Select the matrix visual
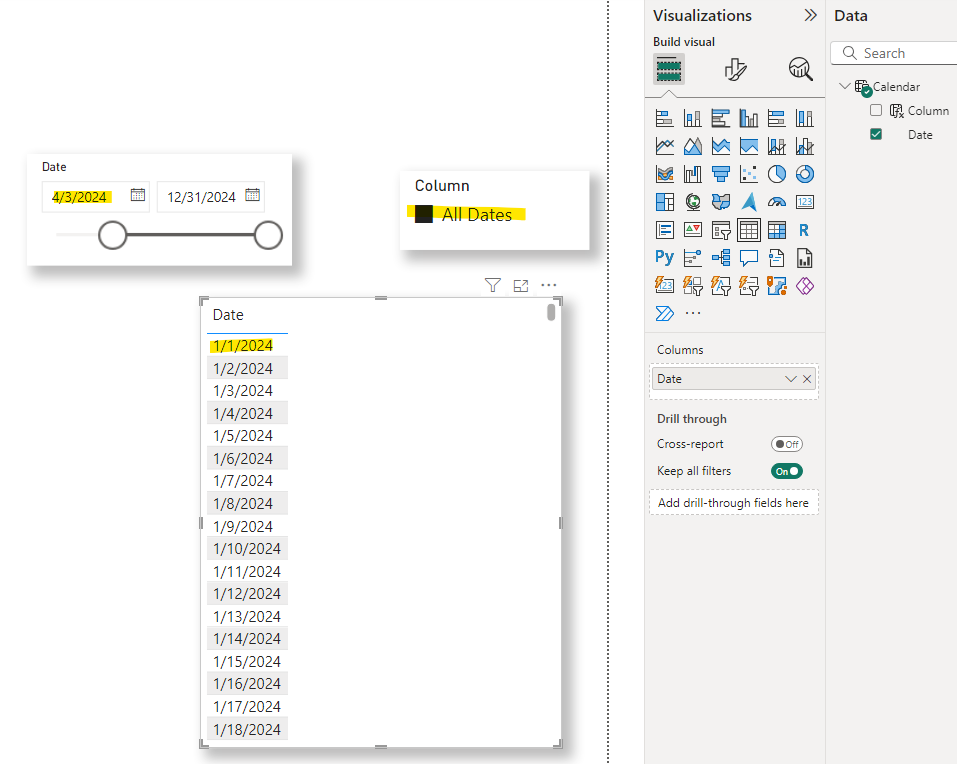This screenshot has height=764, width=957. click(x=776, y=230)
